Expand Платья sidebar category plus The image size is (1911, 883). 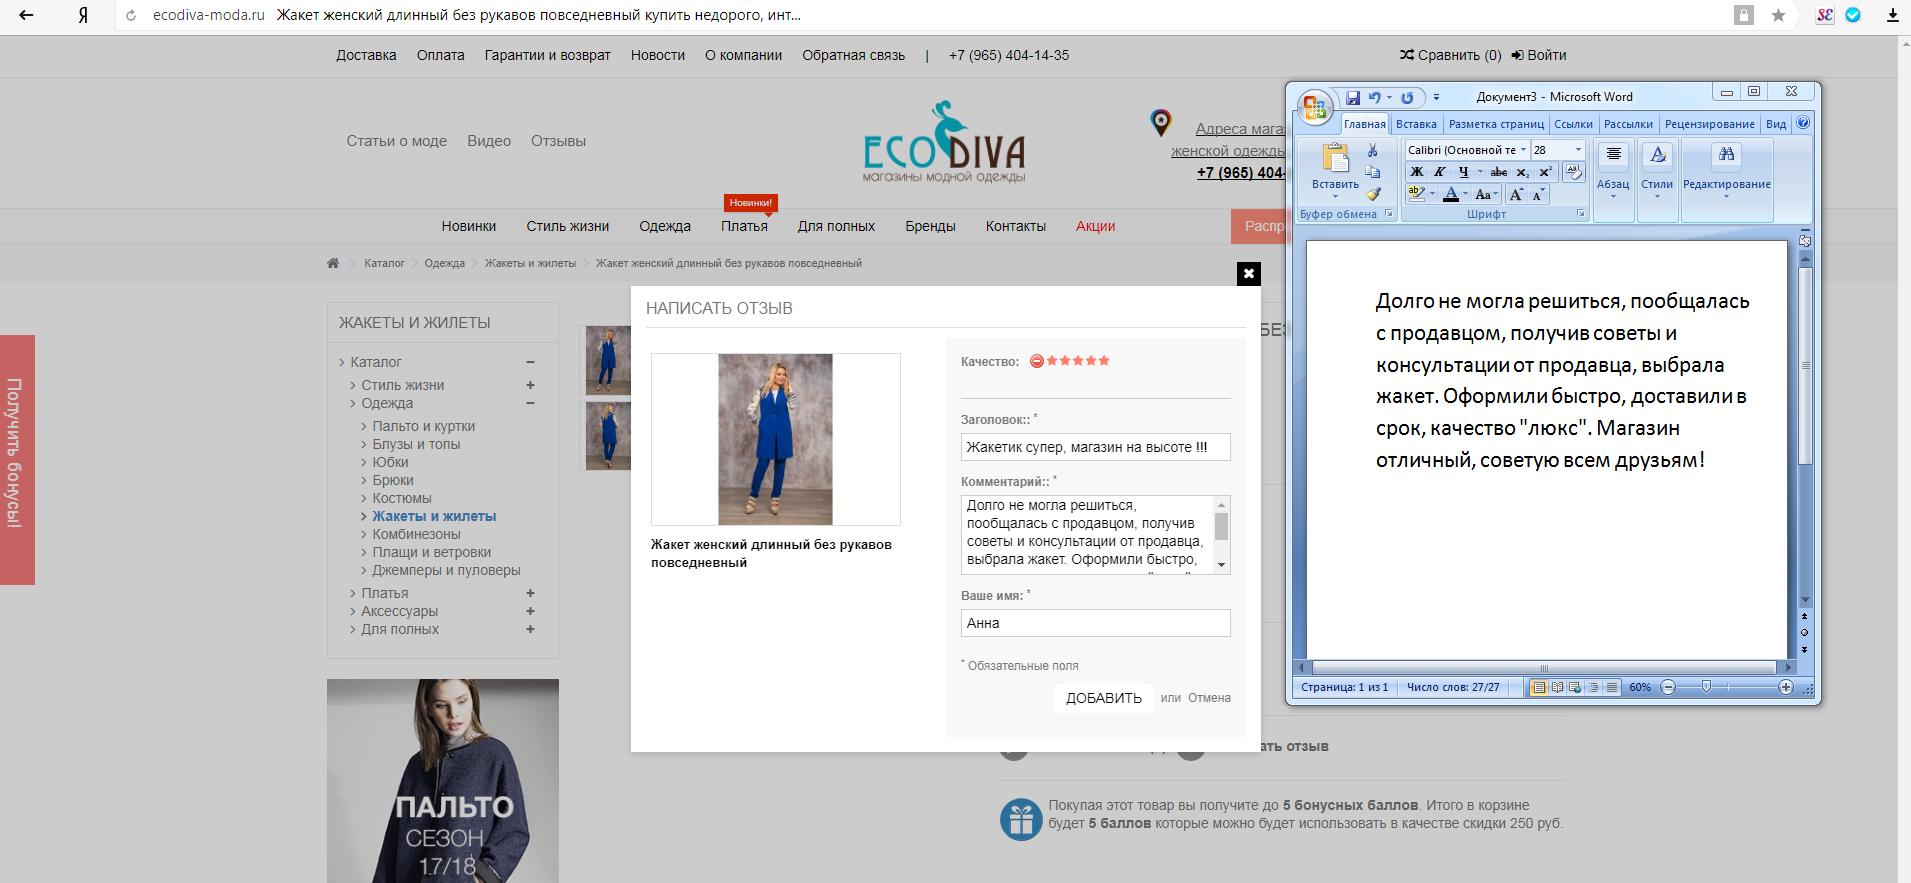click(530, 593)
